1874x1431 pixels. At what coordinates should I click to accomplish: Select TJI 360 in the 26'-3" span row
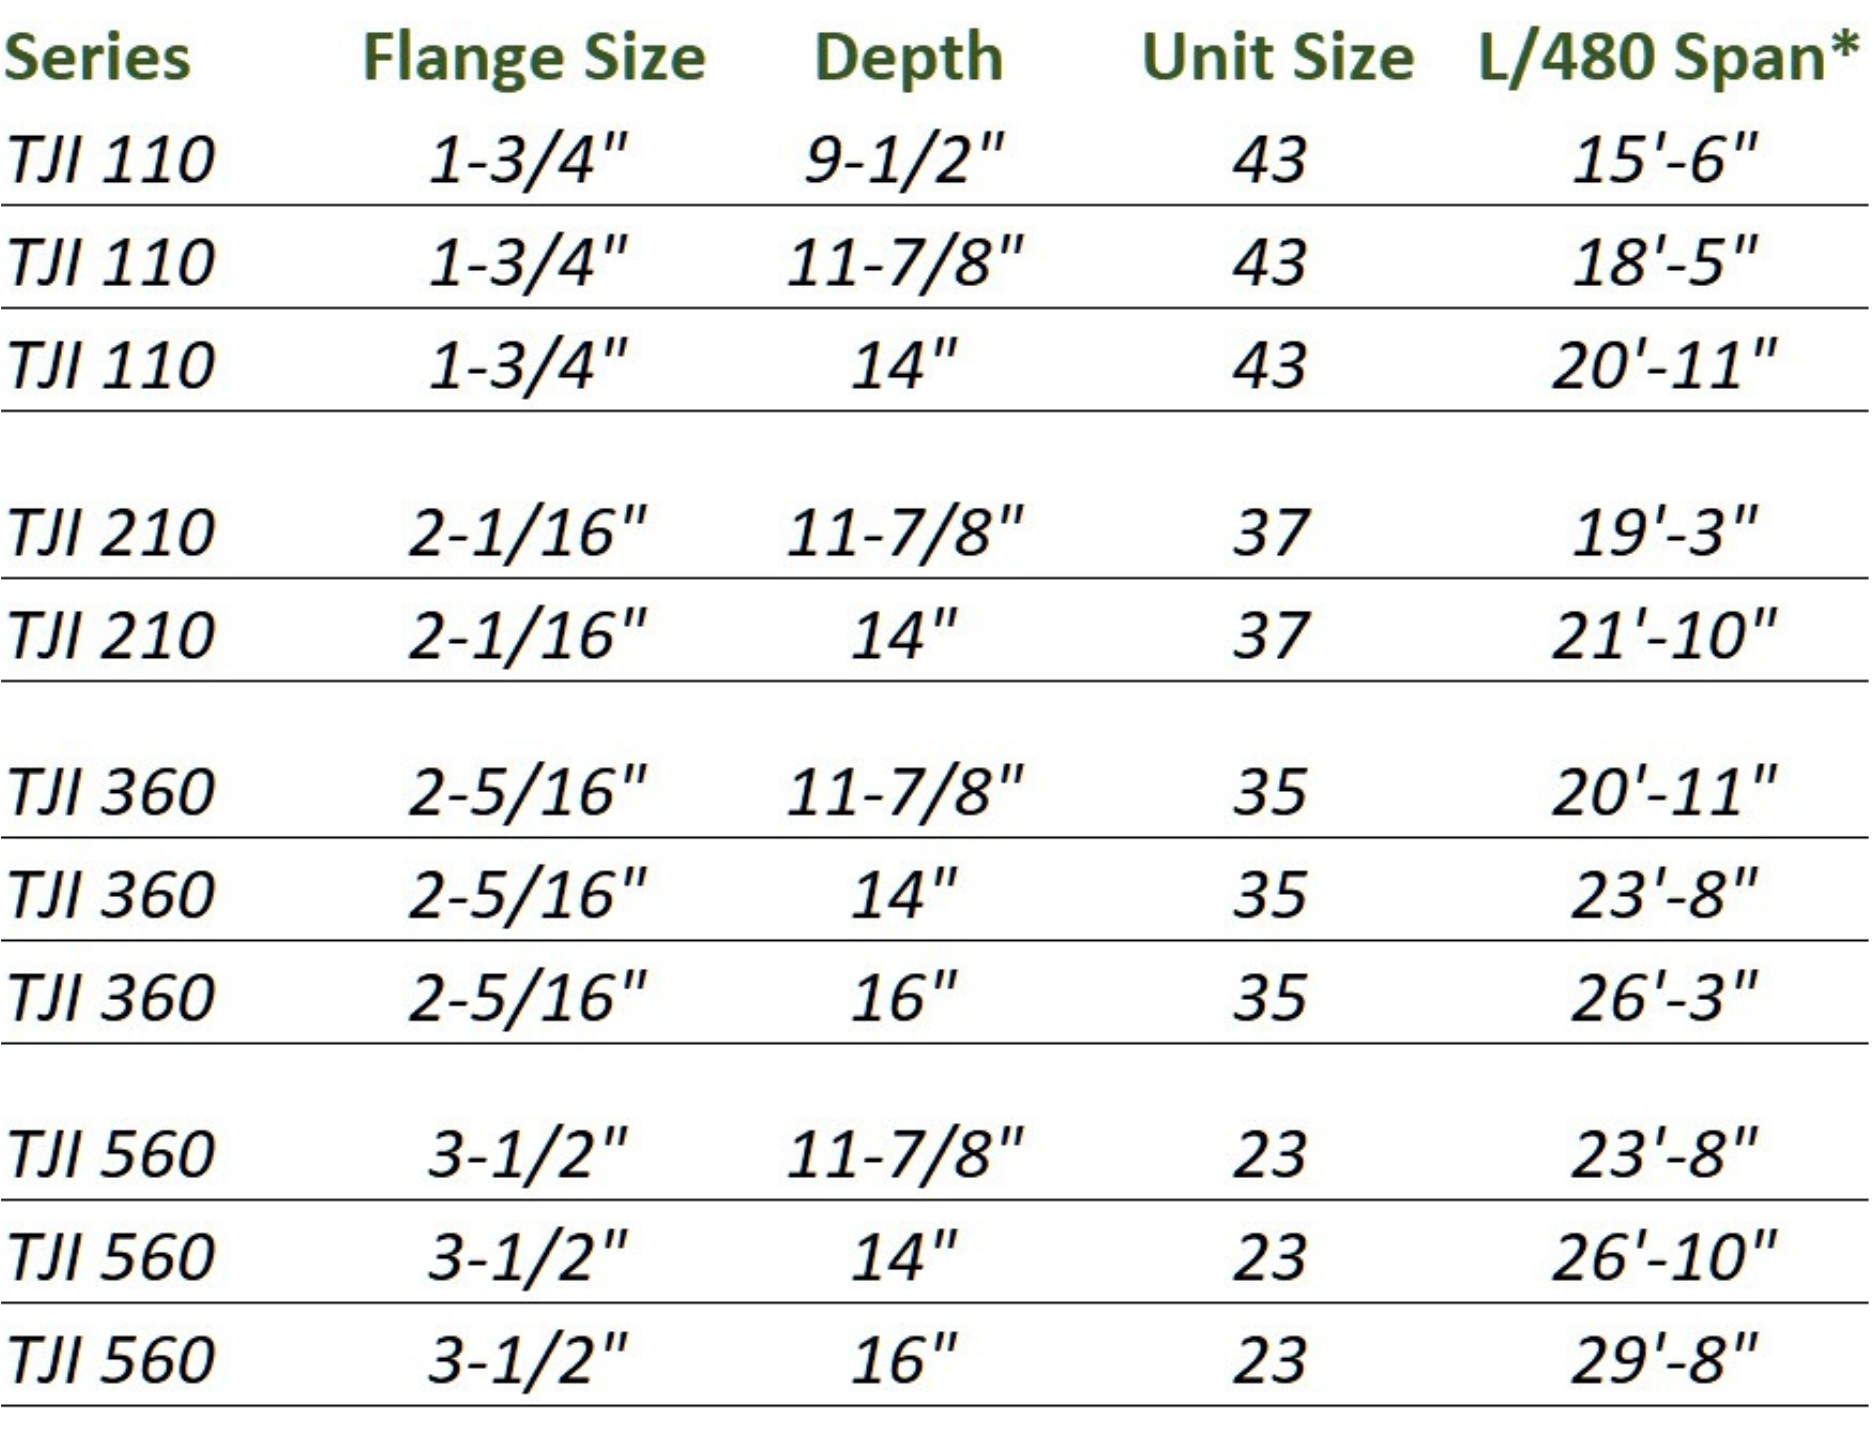(111, 996)
